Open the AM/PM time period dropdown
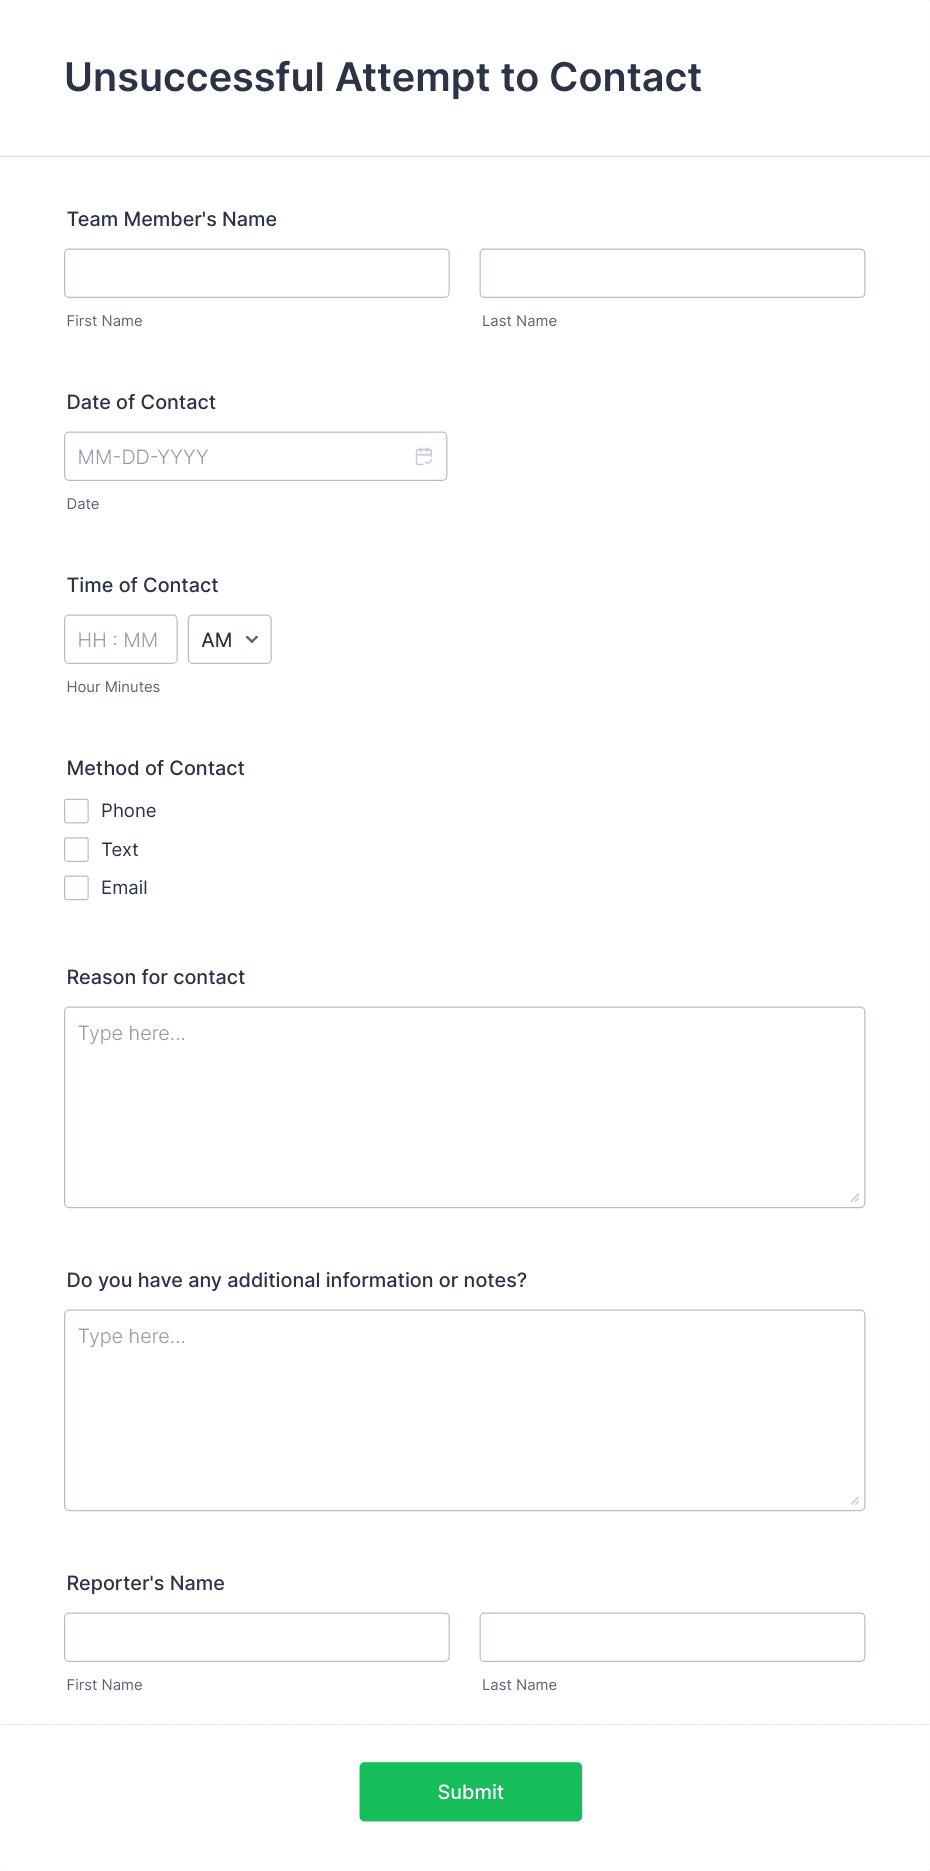 [229, 639]
